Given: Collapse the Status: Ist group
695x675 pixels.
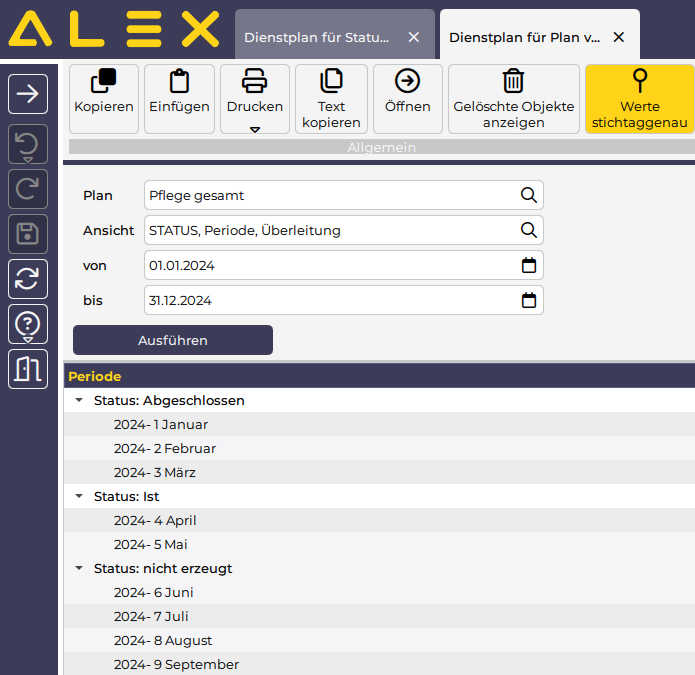Looking at the screenshot, I should coord(79,497).
